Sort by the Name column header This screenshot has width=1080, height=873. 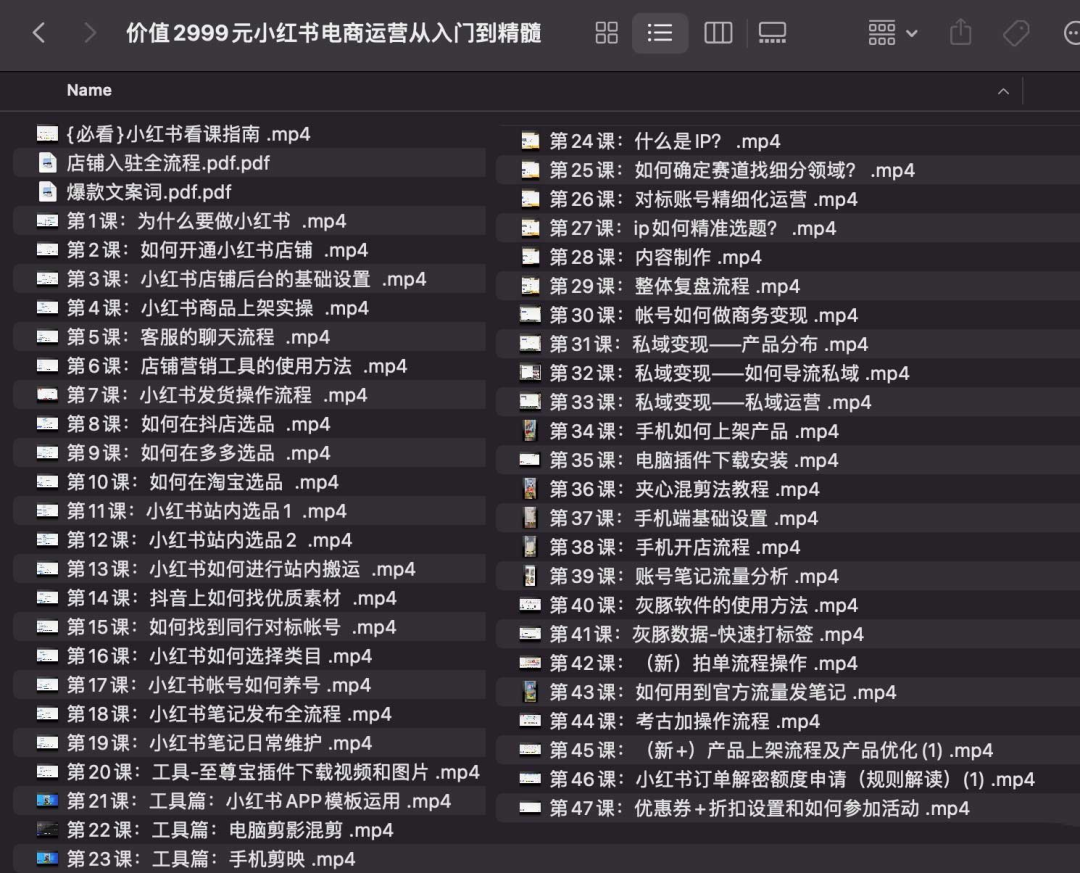tap(89, 90)
